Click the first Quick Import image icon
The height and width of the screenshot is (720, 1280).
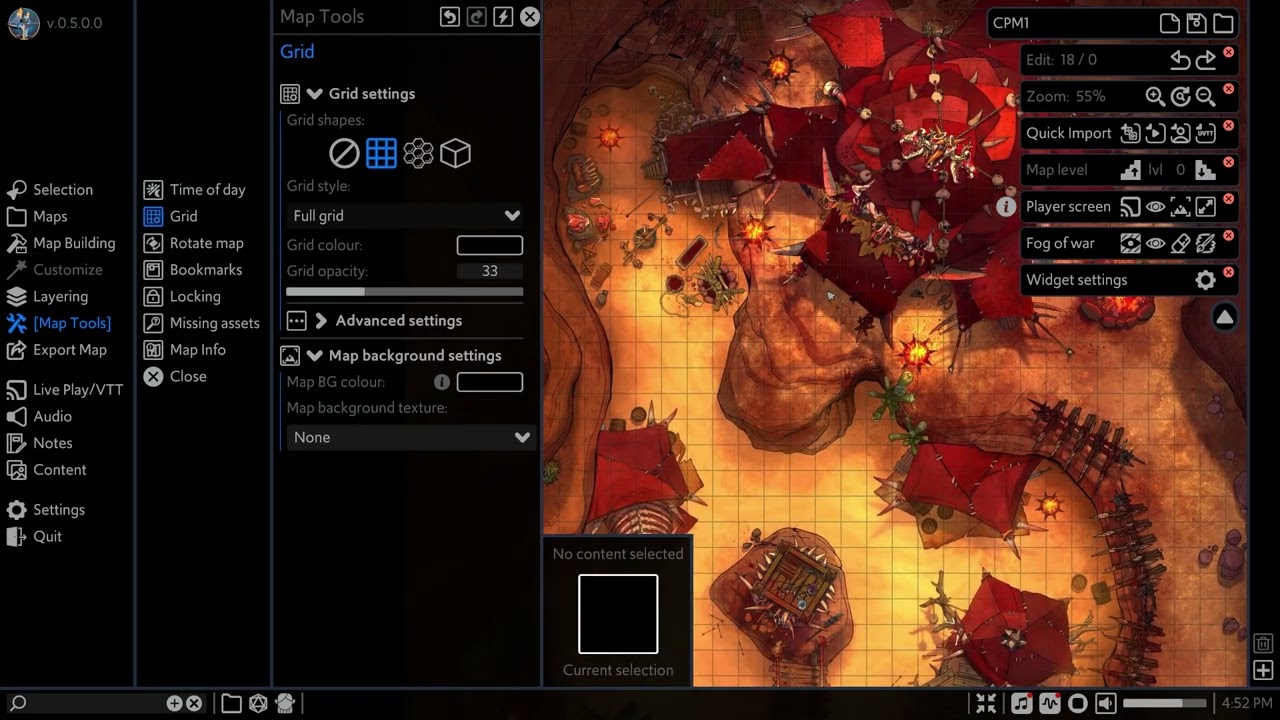point(1130,133)
